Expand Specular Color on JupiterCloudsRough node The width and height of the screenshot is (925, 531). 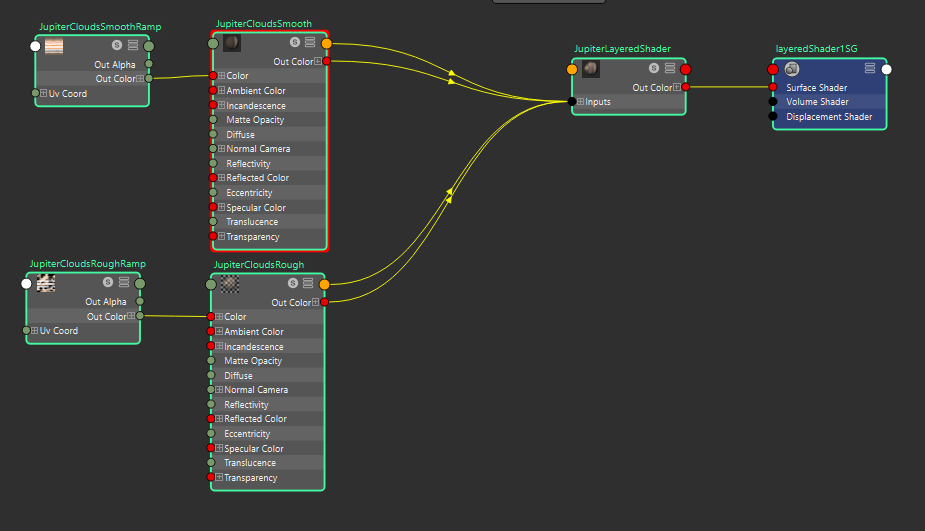point(219,449)
